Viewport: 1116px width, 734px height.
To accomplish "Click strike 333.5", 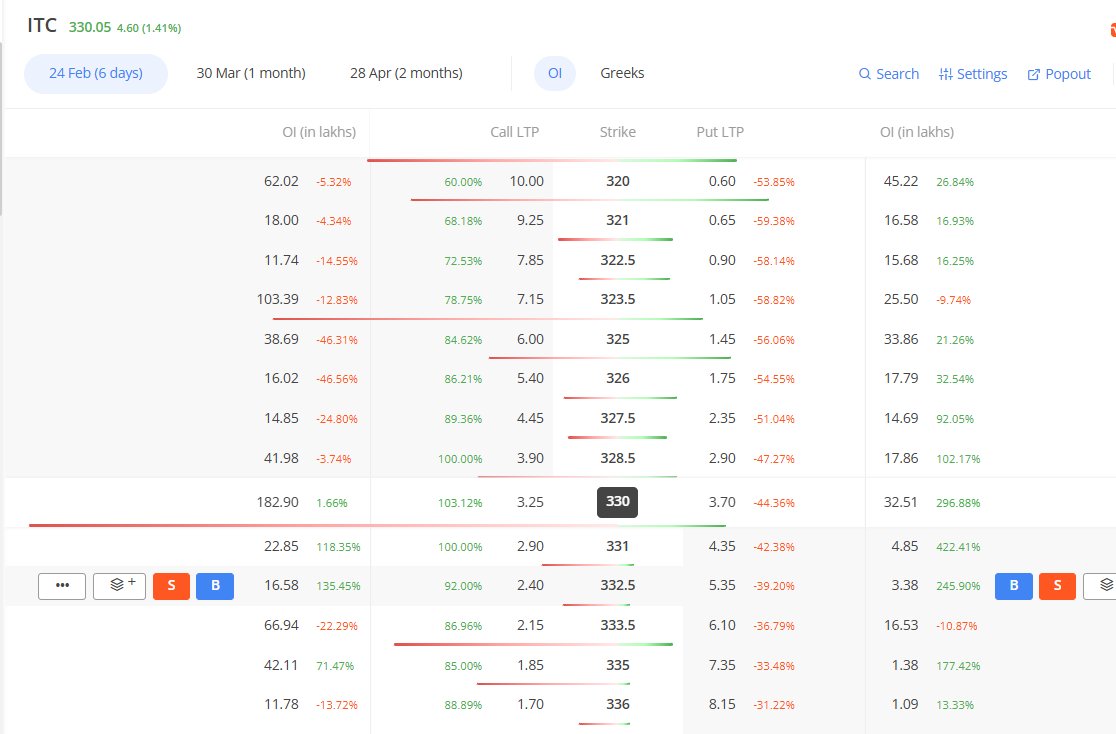I will pyautogui.click(x=618, y=626).
